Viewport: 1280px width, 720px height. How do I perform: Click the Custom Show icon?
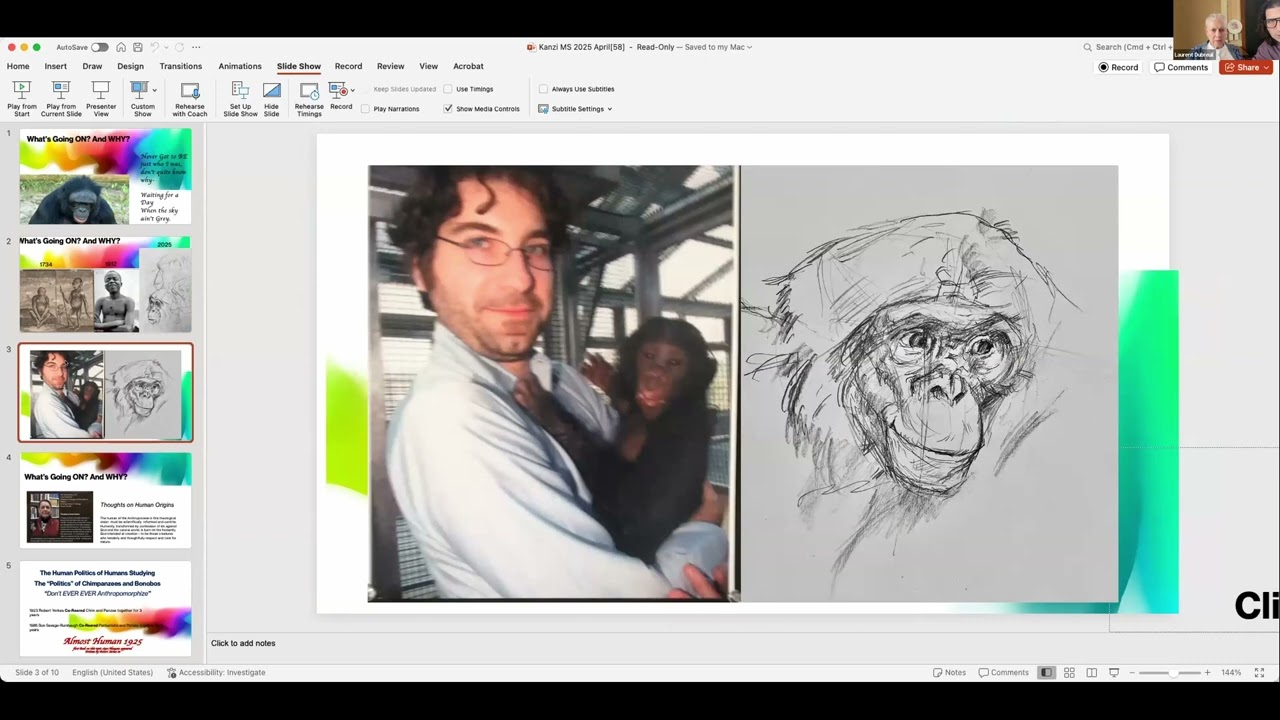[x=139, y=89]
